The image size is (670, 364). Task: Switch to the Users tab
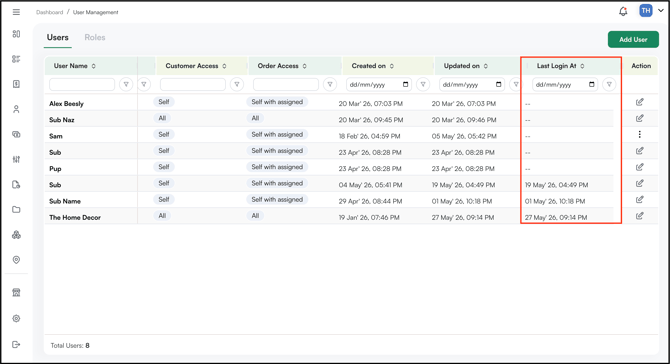click(58, 38)
